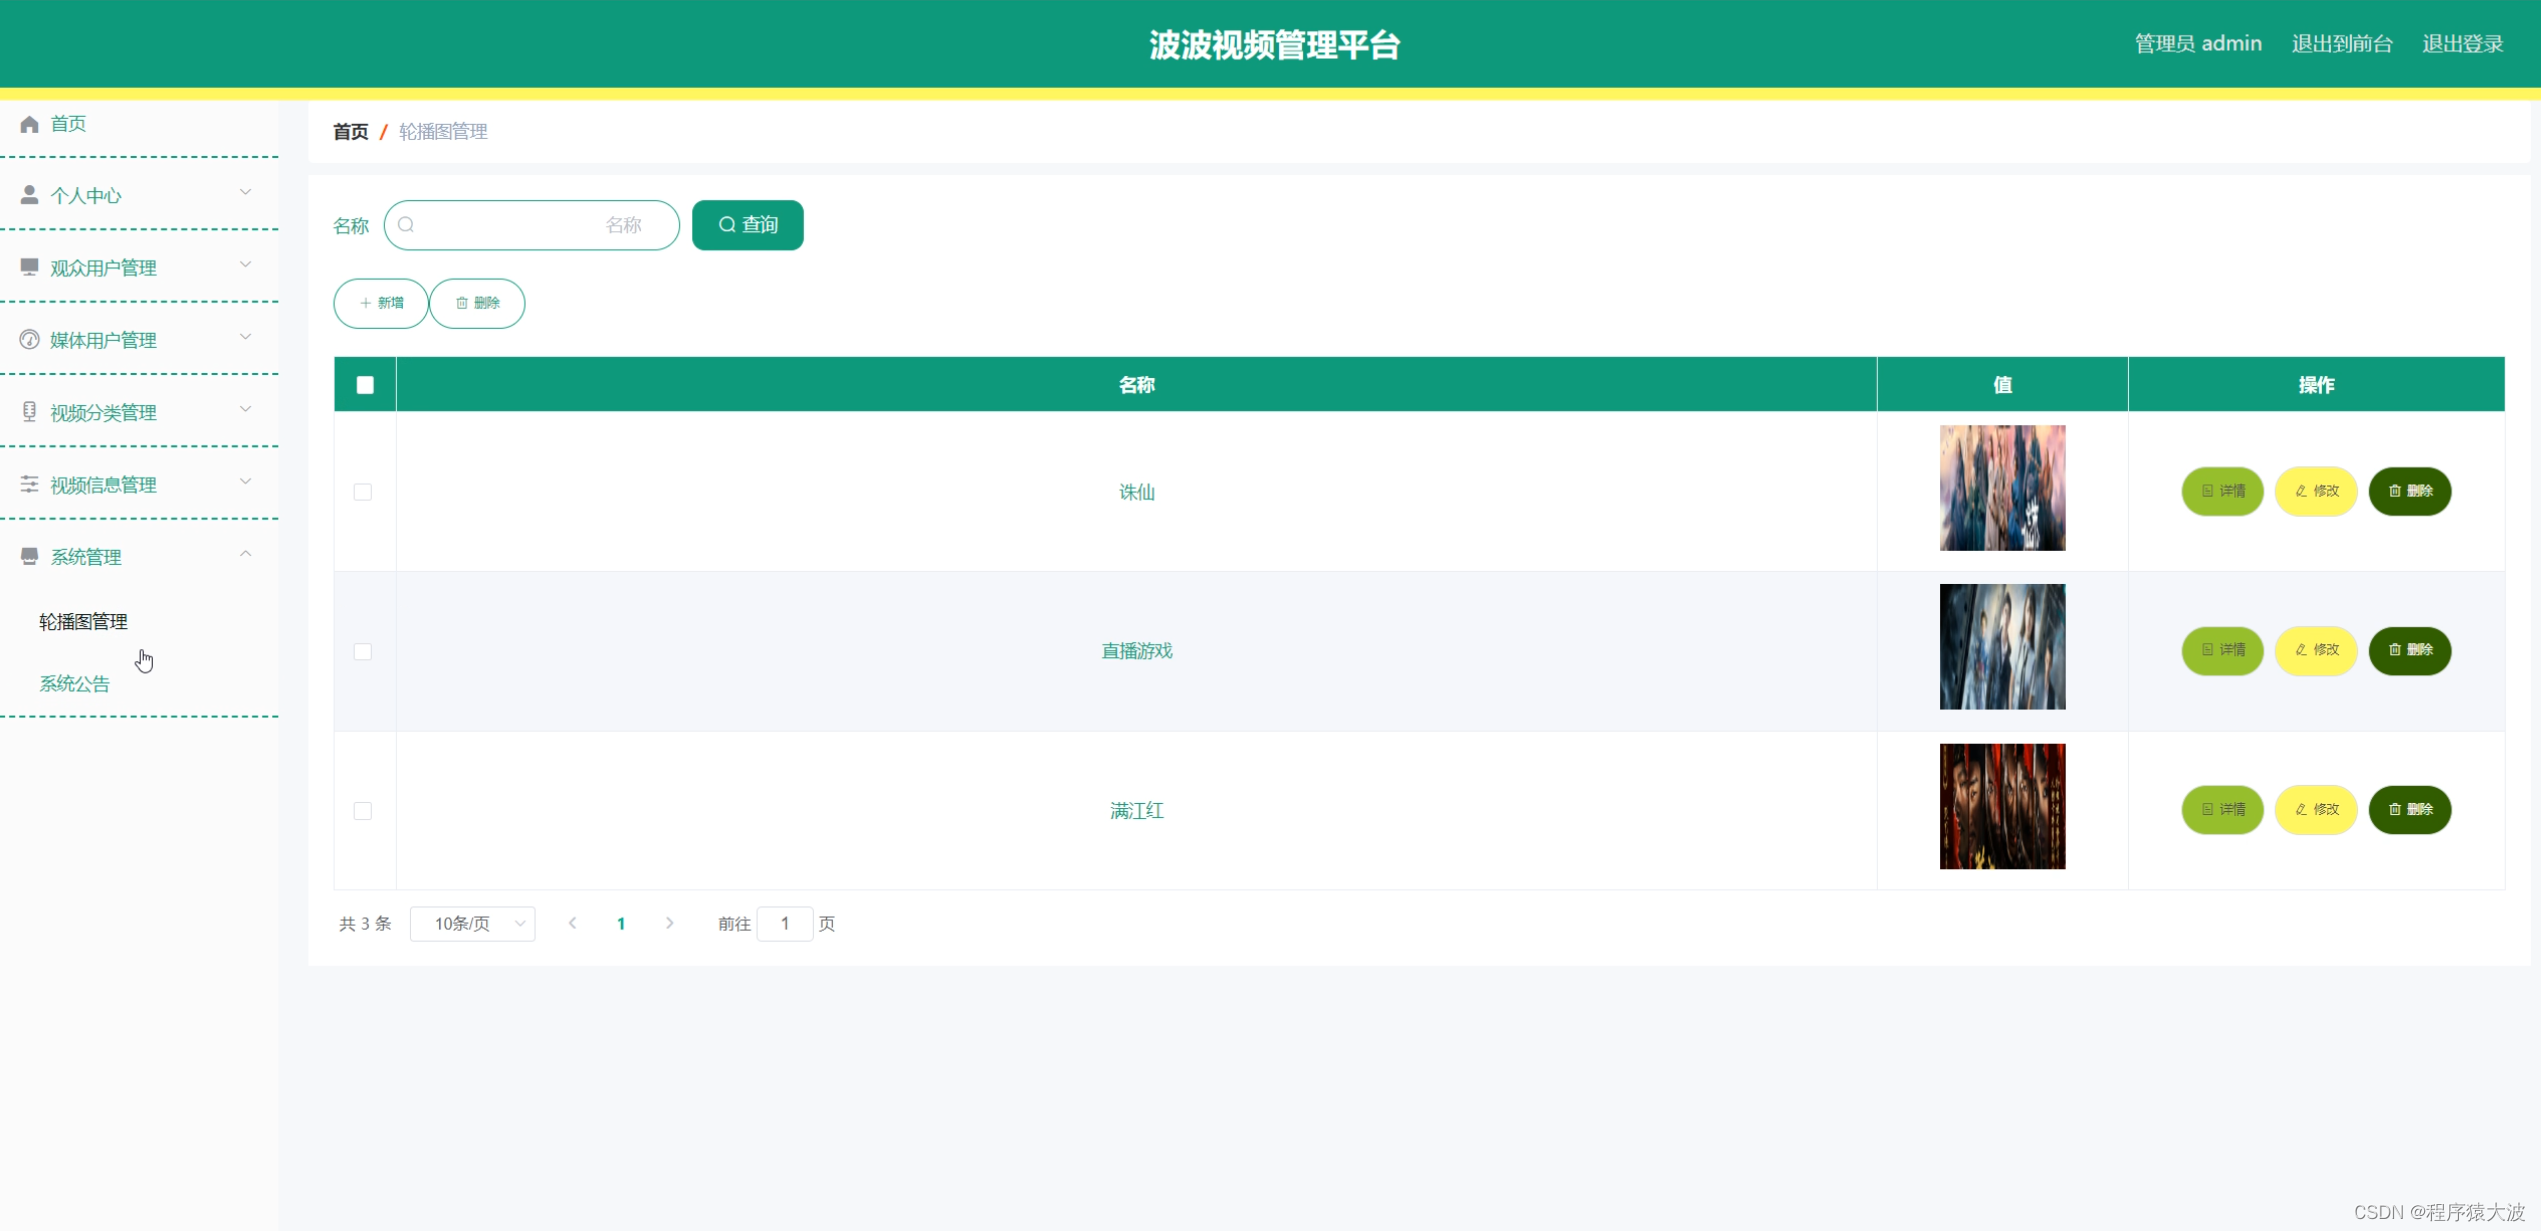Click the 媒体用户管理 sidebar icon
This screenshot has height=1231, width=2541.
pyautogui.click(x=28, y=339)
